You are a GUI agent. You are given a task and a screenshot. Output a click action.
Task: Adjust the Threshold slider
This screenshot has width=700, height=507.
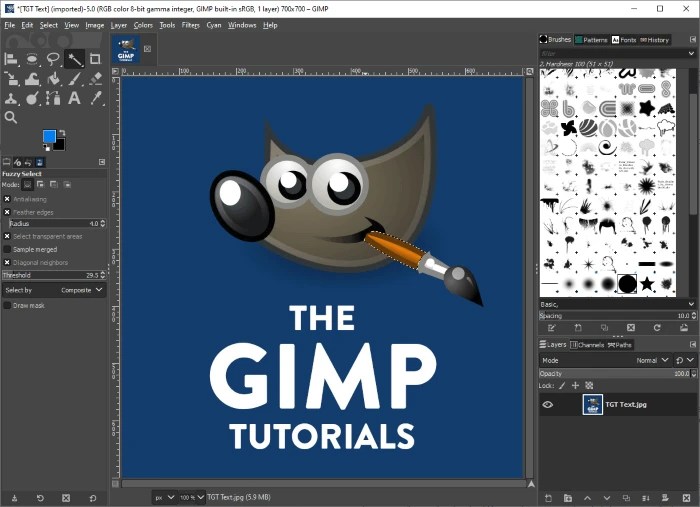pyautogui.click(x=54, y=275)
